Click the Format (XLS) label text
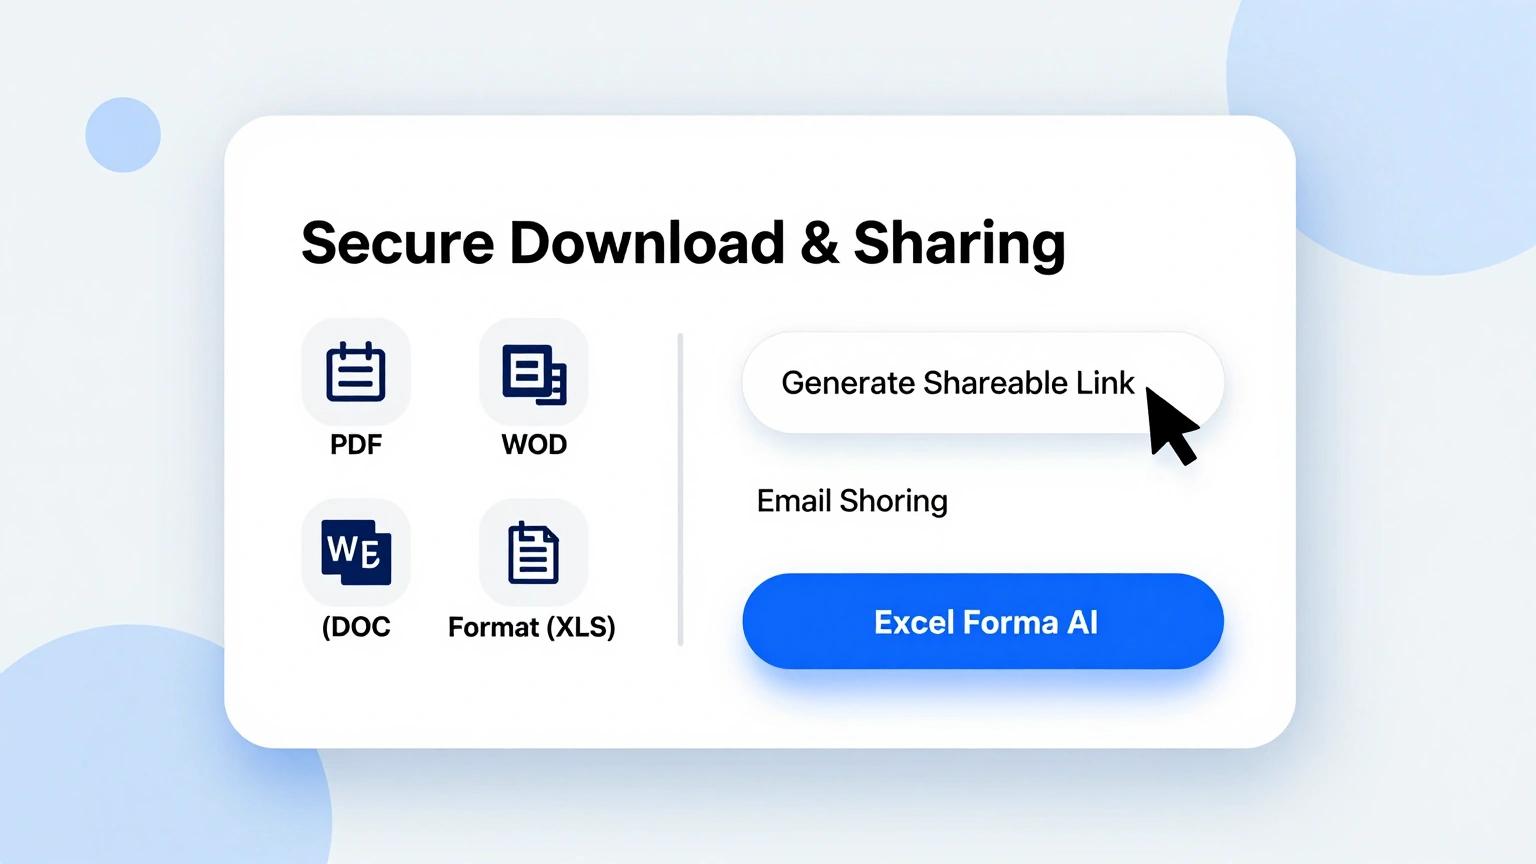Screen dimensions: 1536x864 point(532,627)
